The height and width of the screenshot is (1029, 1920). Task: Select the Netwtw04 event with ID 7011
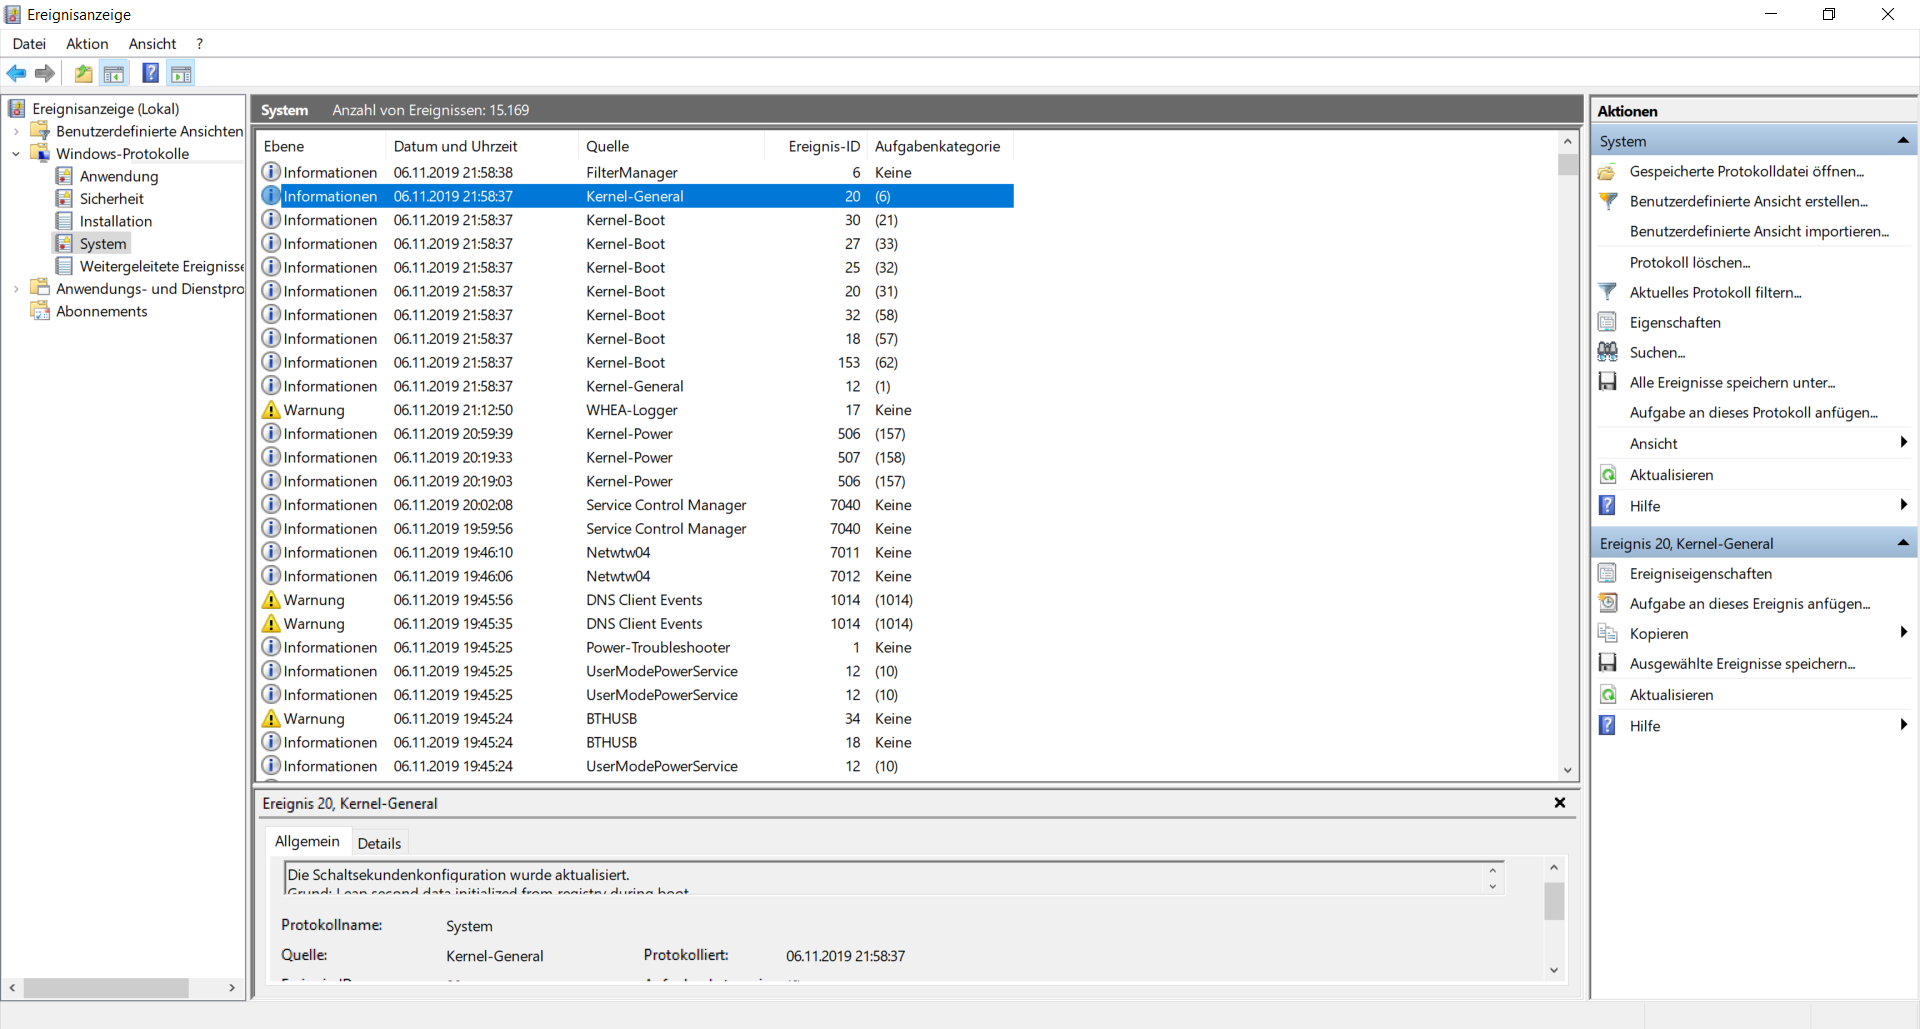(x=636, y=553)
